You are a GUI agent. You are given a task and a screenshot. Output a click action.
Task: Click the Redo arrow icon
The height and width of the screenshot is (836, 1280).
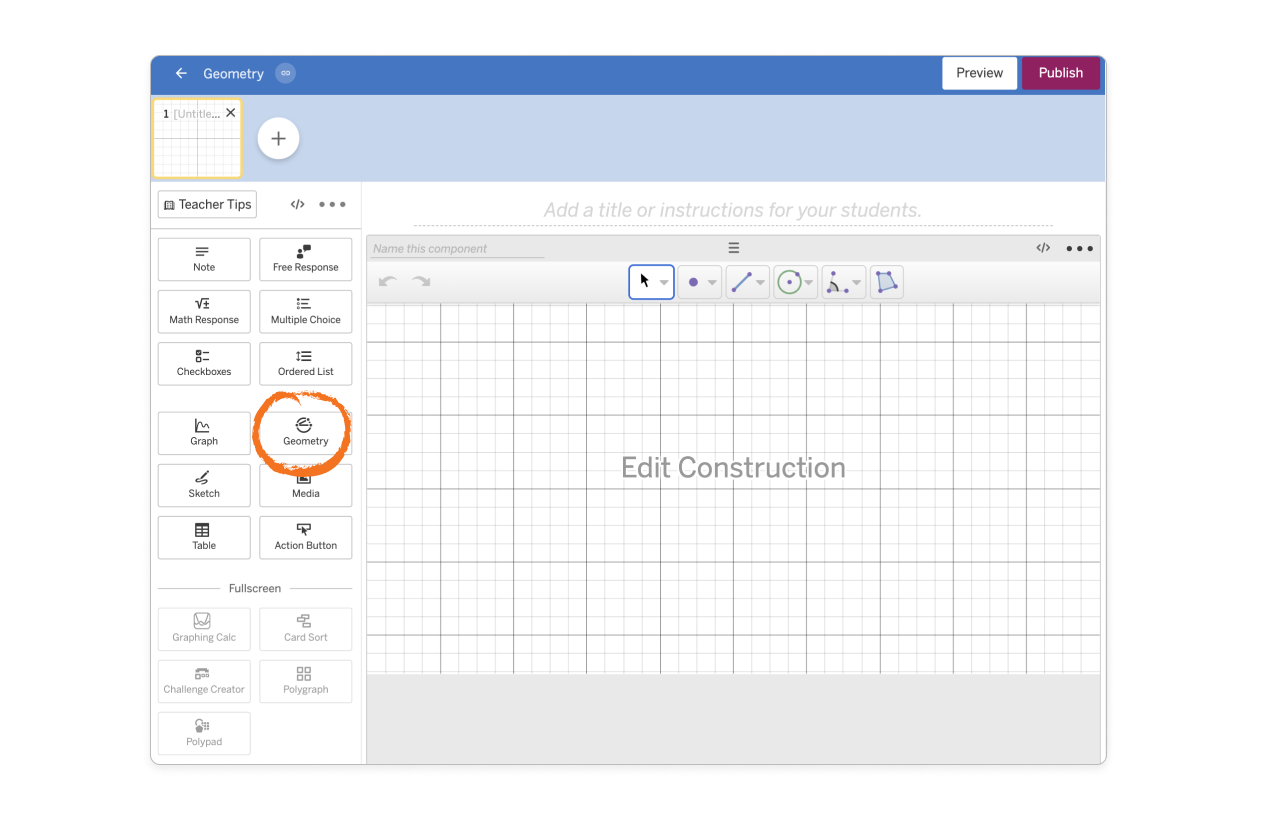click(x=421, y=281)
